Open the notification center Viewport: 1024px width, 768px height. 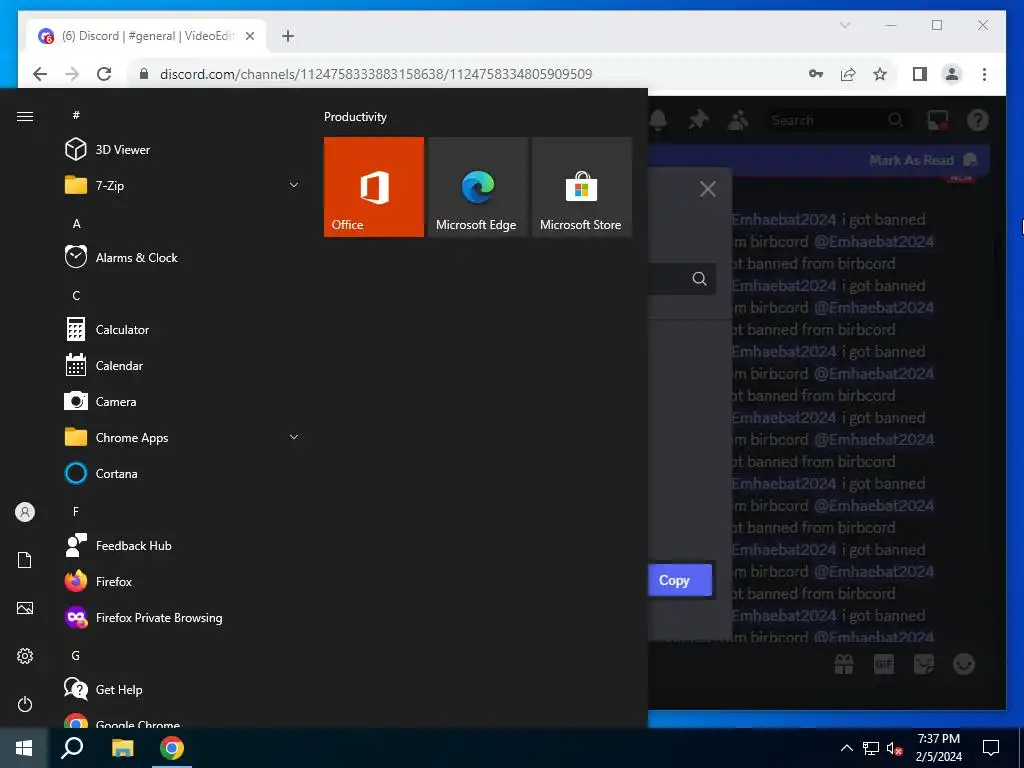[991, 748]
